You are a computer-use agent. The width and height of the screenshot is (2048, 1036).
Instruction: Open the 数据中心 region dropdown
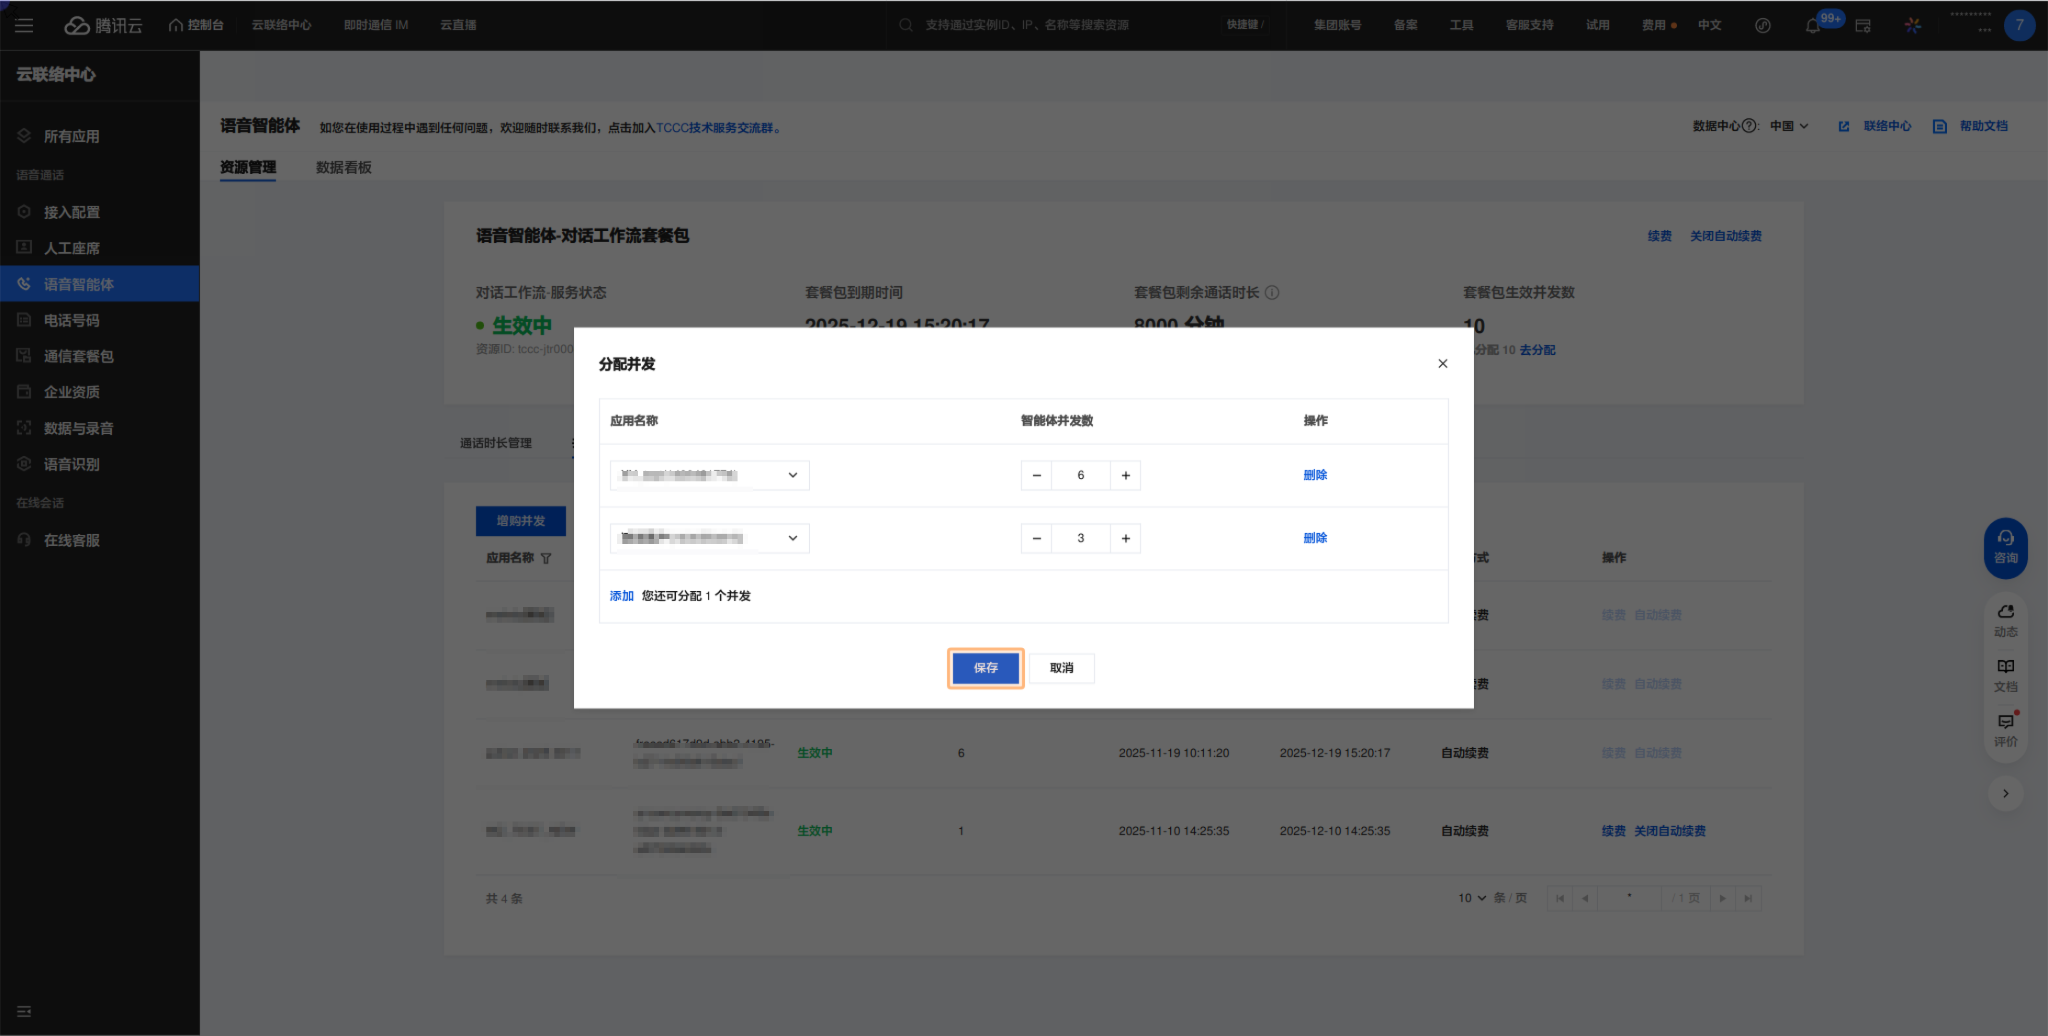pos(1789,127)
